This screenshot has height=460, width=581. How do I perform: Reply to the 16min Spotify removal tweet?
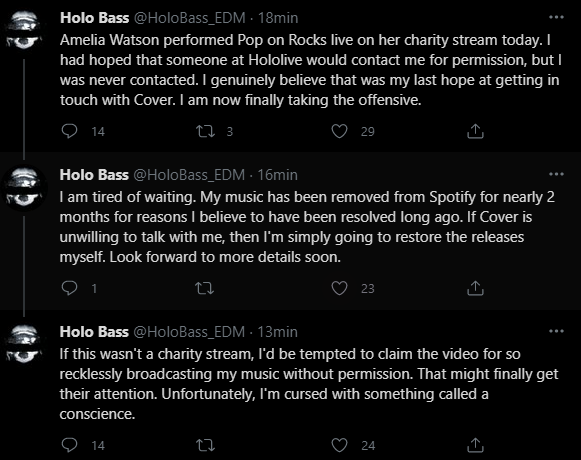click(x=69, y=288)
